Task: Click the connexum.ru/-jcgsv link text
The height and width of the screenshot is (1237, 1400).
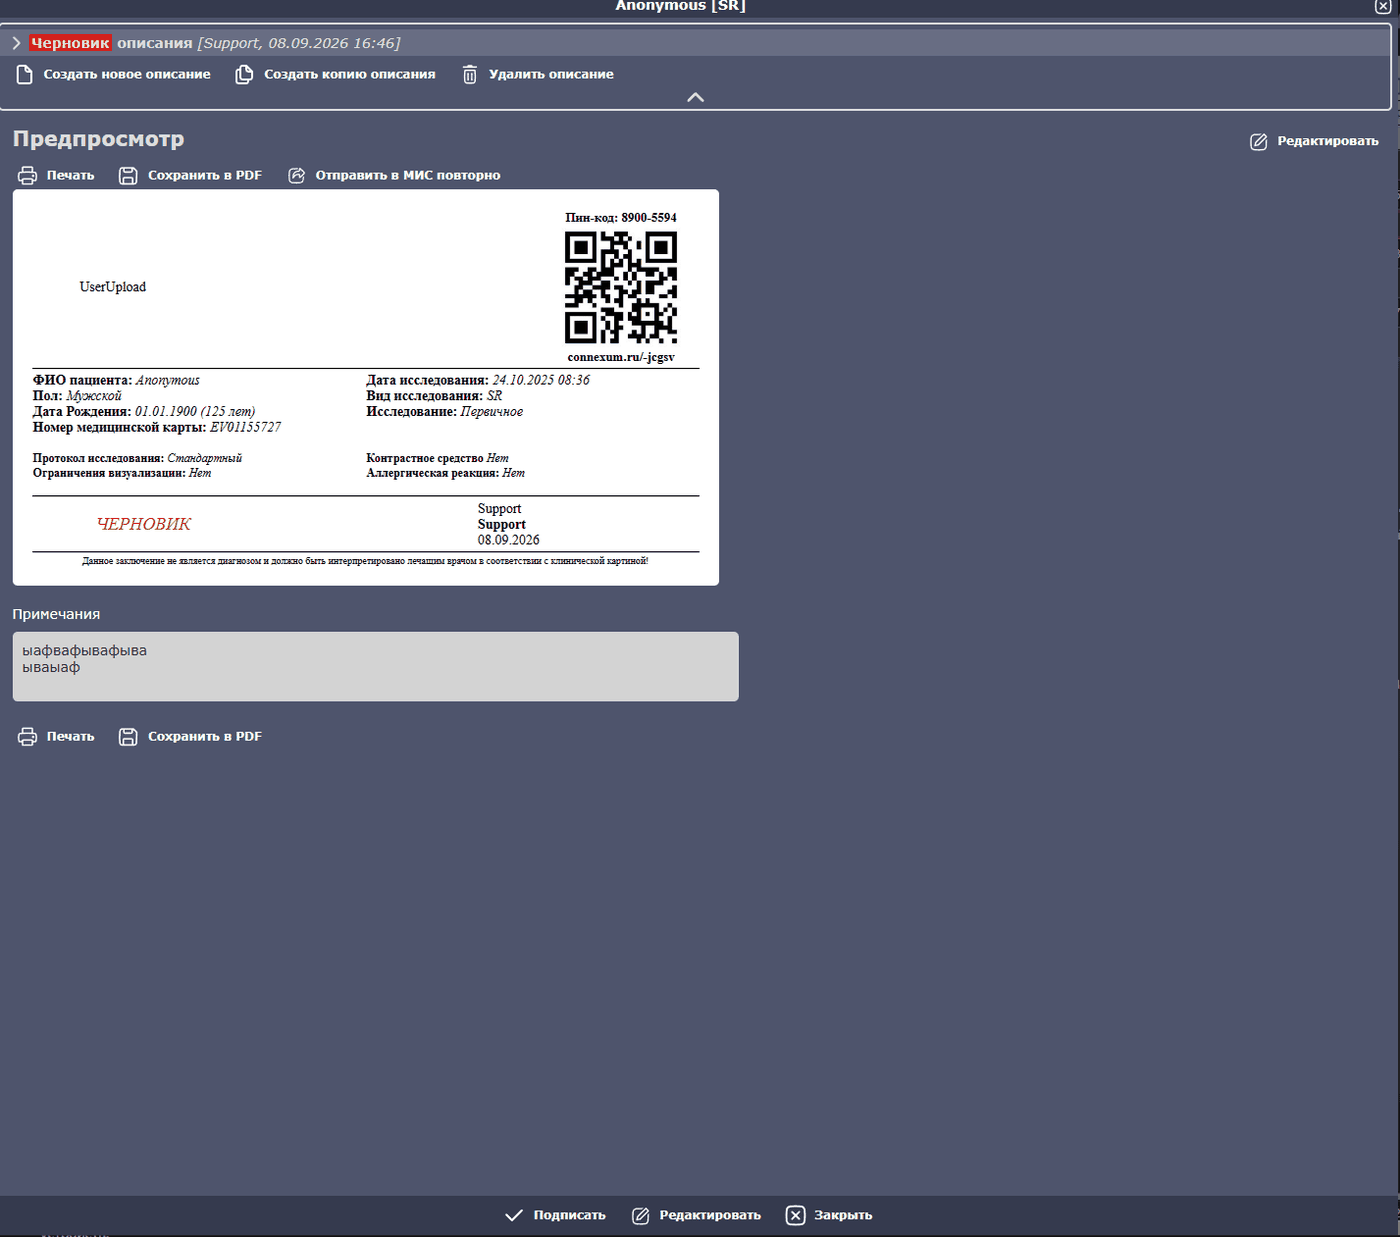Action: coord(621,357)
